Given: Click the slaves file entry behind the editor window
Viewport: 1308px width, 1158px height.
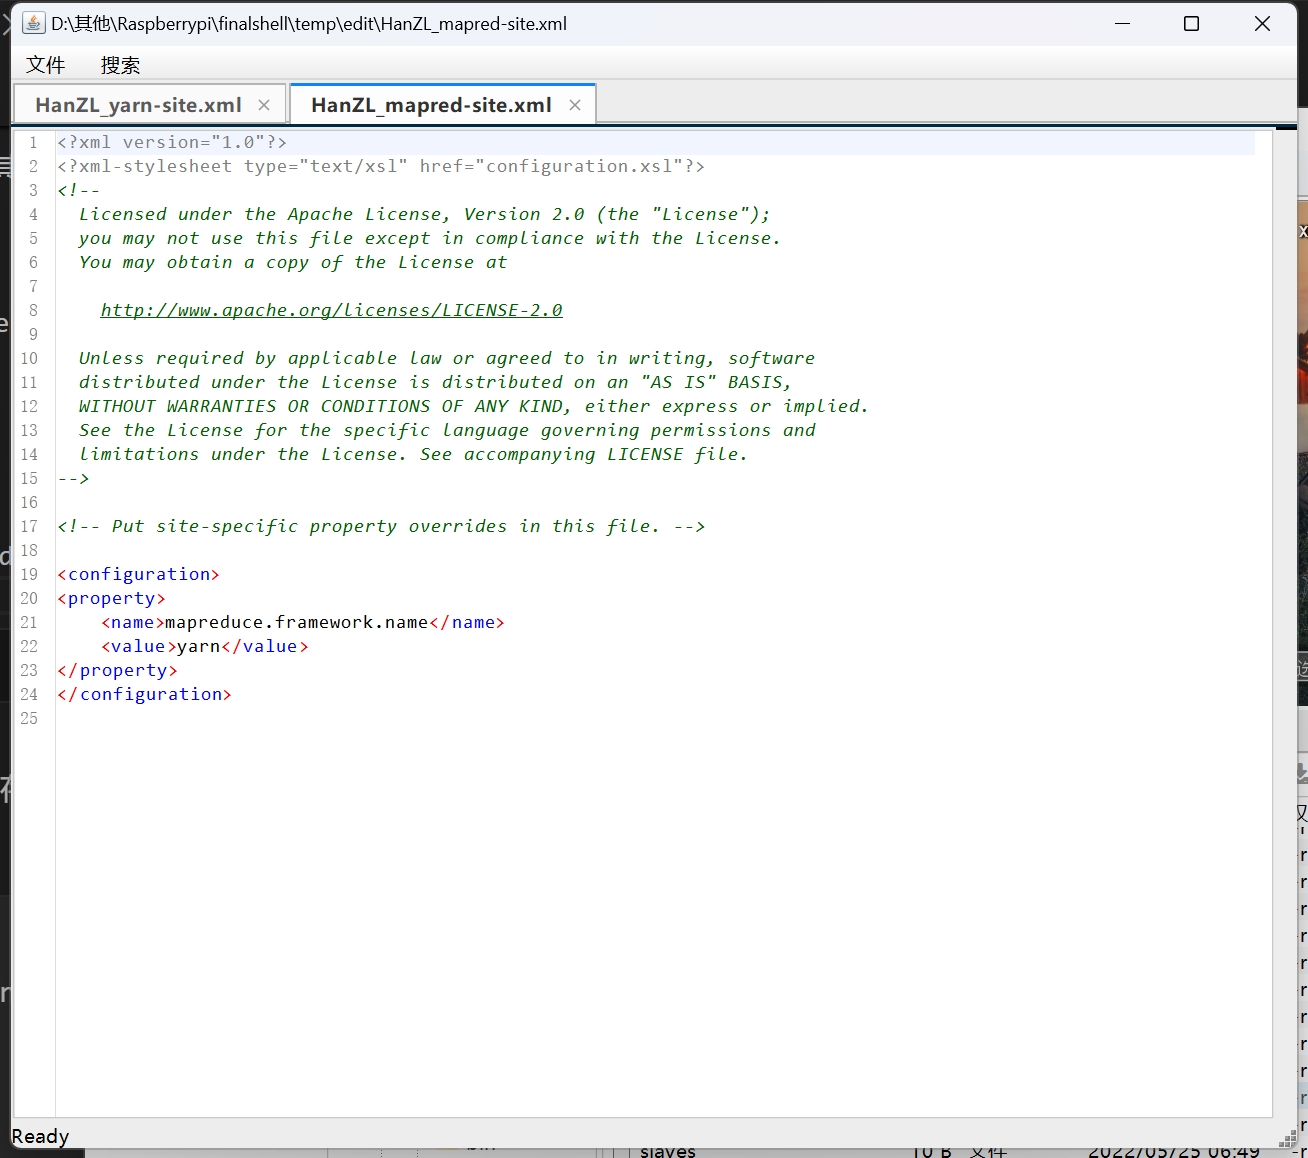Looking at the screenshot, I should [x=668, y=1152].
